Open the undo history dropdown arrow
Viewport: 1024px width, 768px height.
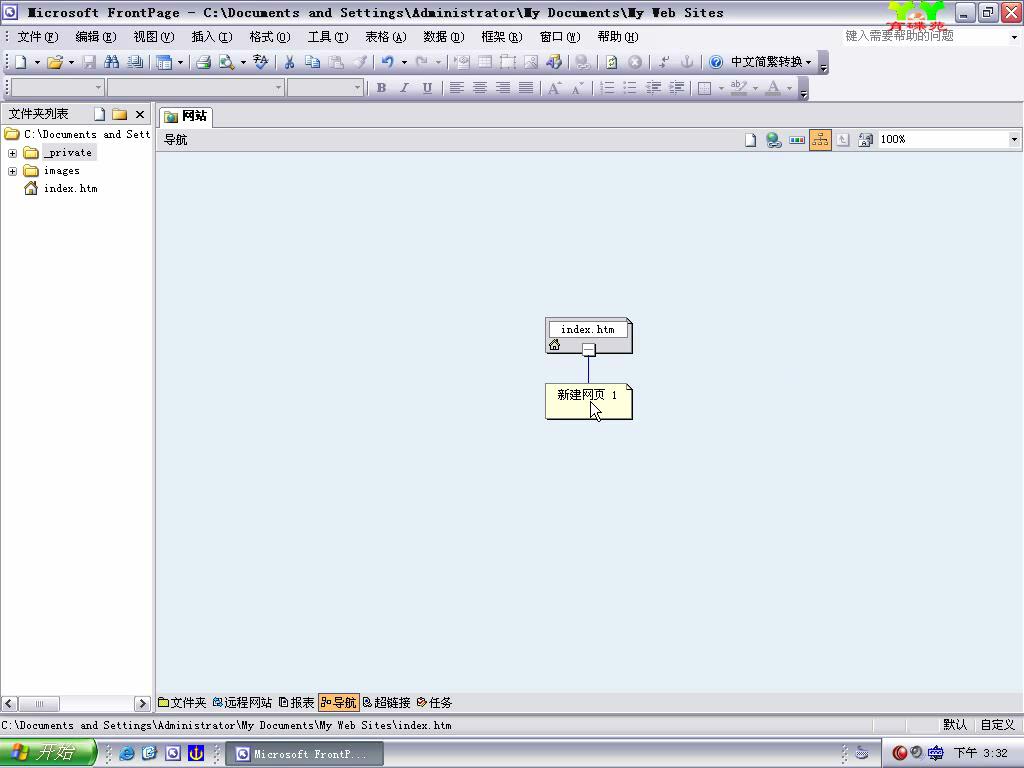404,63
